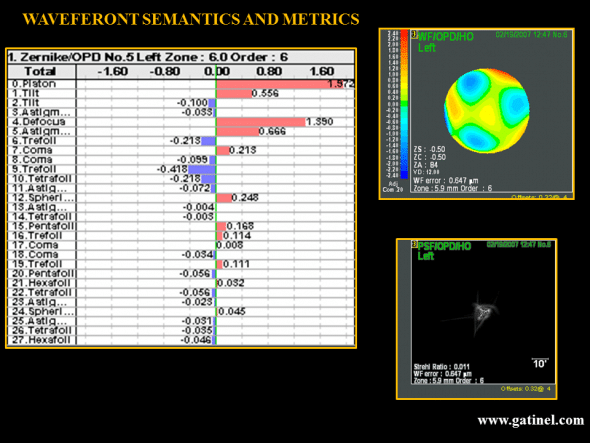Select the PSF point spread image
The width and height of the screenshot is (590, 443).
coord(484,312)
